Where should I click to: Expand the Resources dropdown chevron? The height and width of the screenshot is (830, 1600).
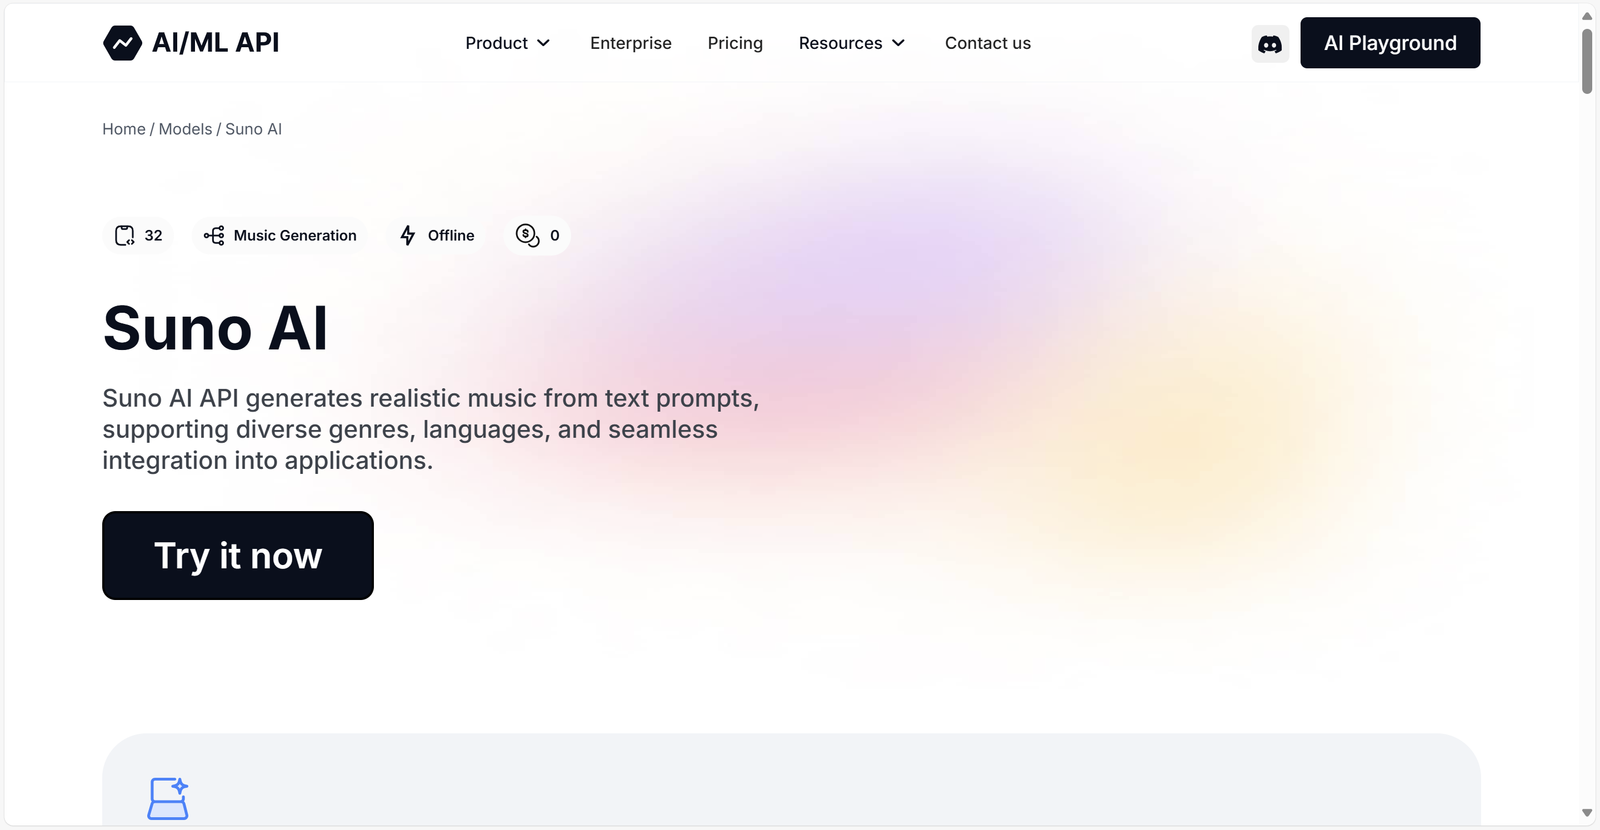[898, 43]
